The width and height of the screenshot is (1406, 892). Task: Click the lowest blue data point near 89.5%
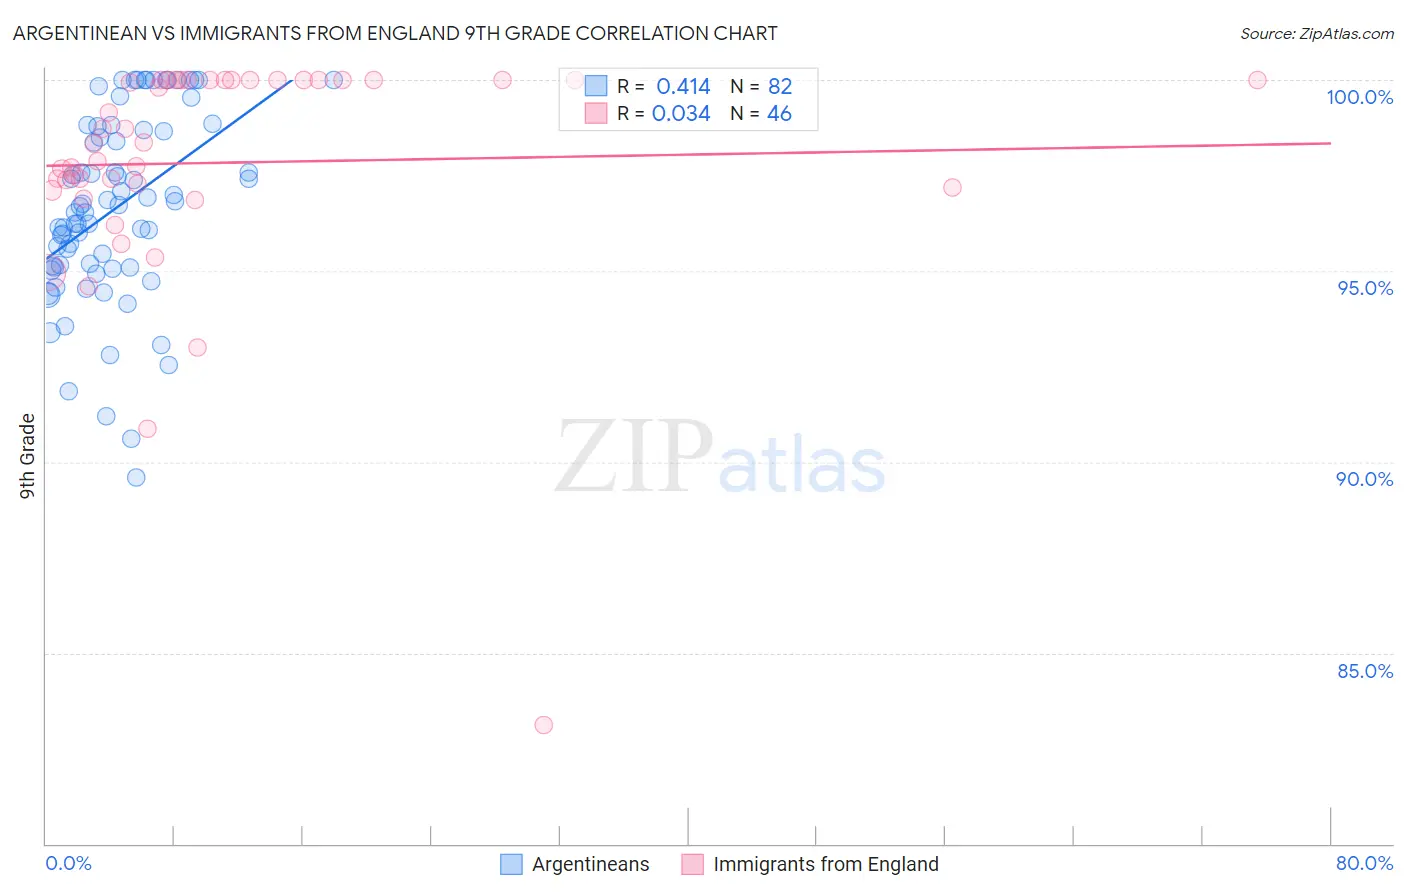coord(136,477)
